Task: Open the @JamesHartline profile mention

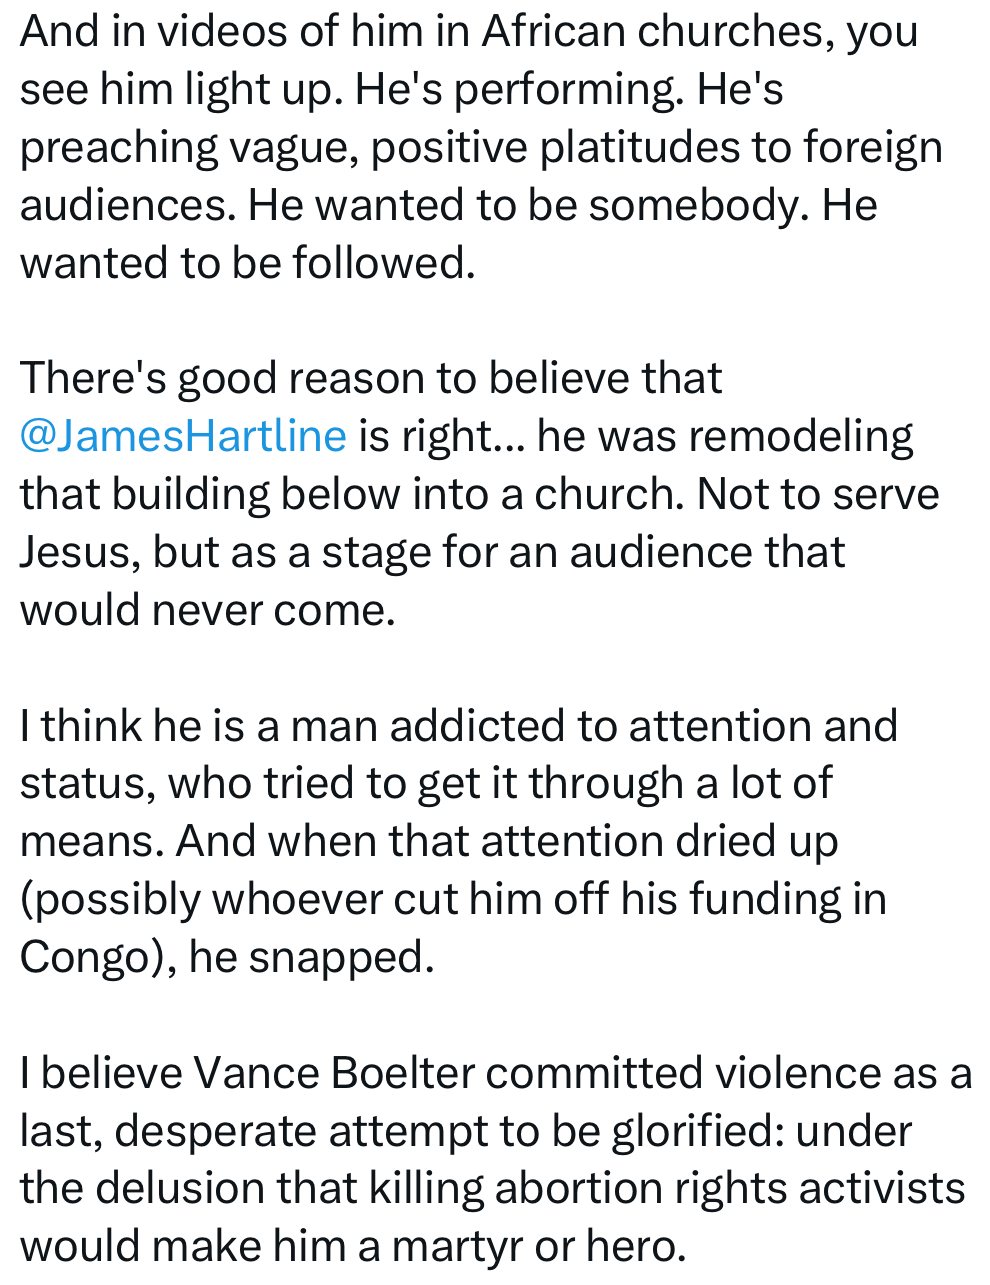Action: (183, 436)
